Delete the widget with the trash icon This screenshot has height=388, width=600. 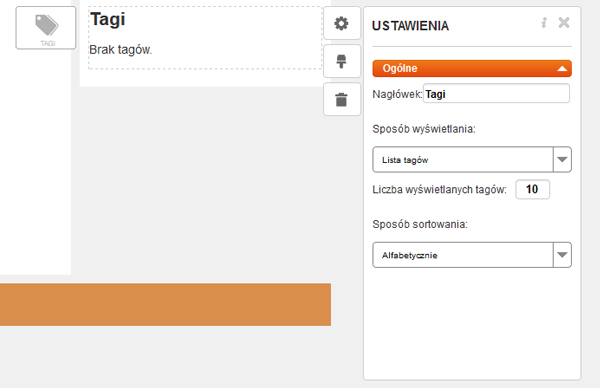341,99
